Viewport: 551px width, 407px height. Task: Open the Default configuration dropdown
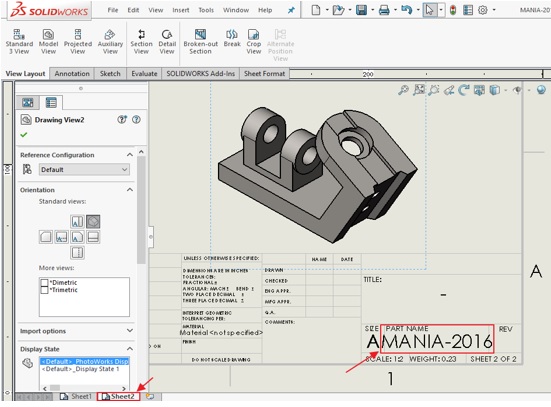(84, 169)
